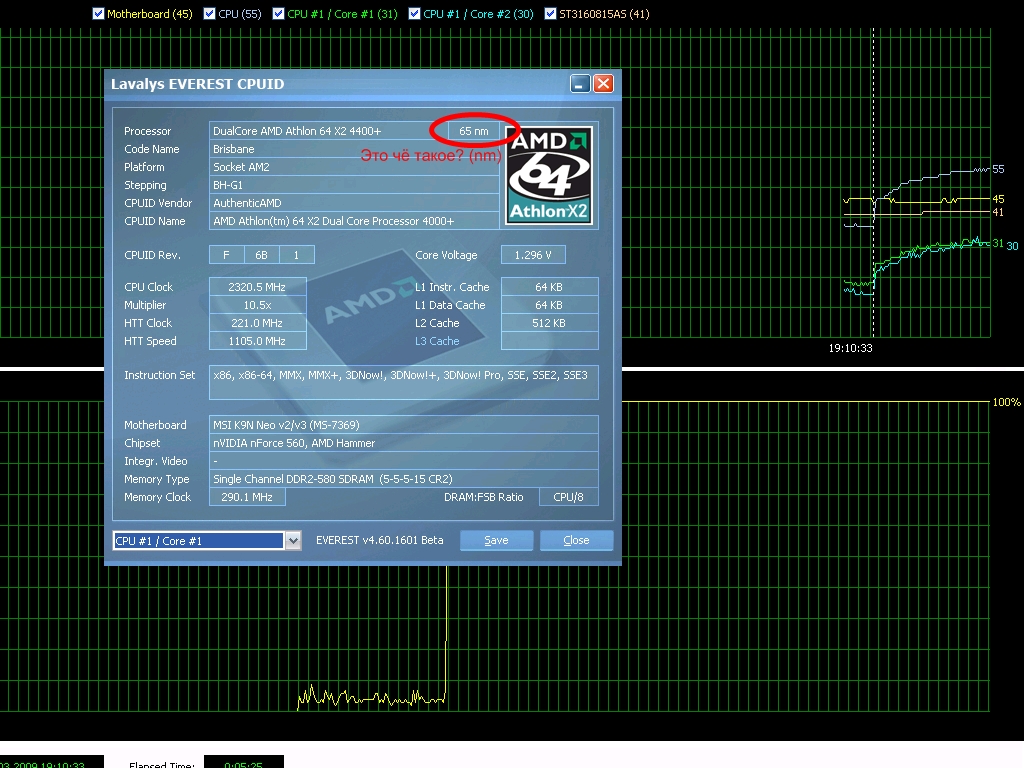The image size is (1024, 768).
Task: Click the DRAM:FSB Ratio CPU/8 value
Action: pyautogui.click(x=568, y=497)
